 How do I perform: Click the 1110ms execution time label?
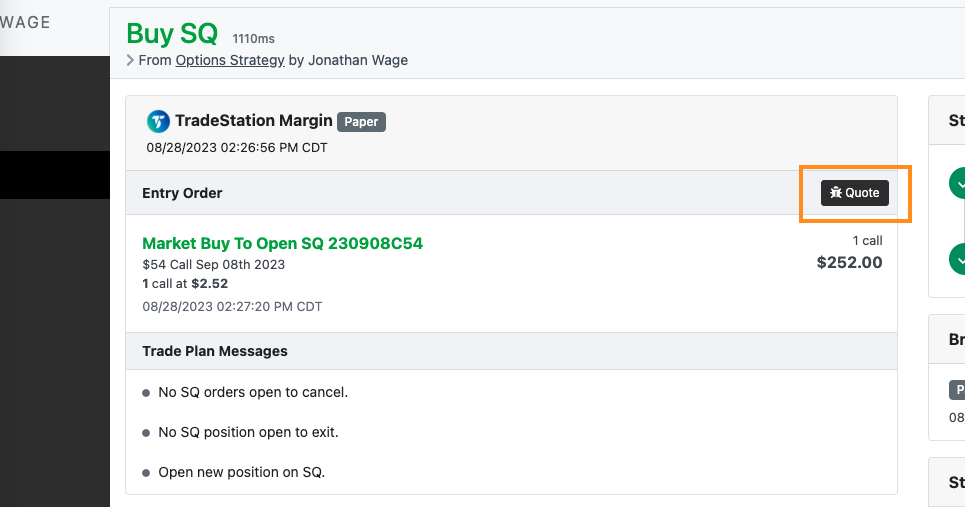pos(253,39)
